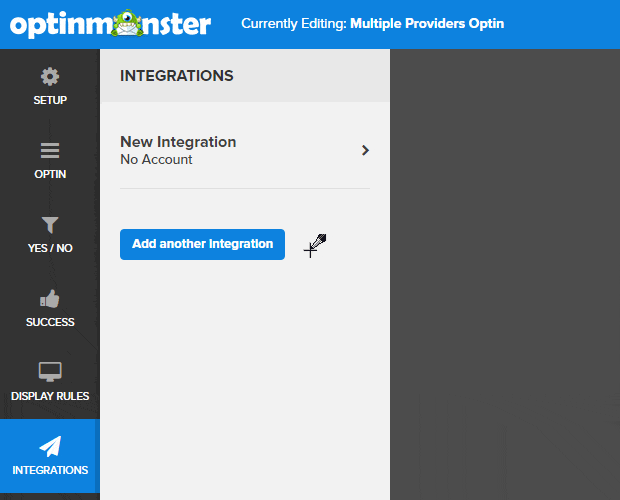Click the INTEGRATIONS panel heading
Image resolution: width=620 pixels, height=500 pixels.
point(177,75)
